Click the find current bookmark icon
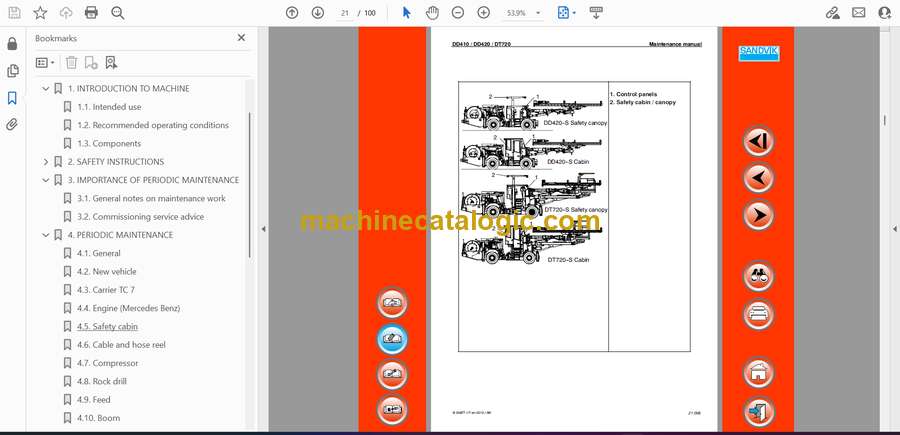This screenshot has width=900, height=435. coord(111,63)
